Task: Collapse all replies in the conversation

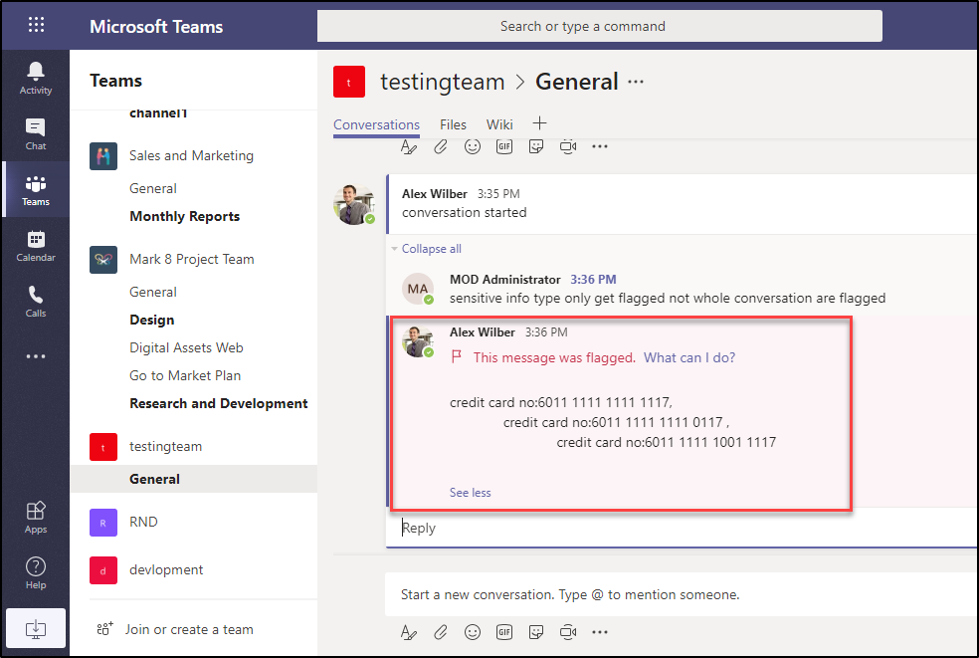Action: point(430,249)
